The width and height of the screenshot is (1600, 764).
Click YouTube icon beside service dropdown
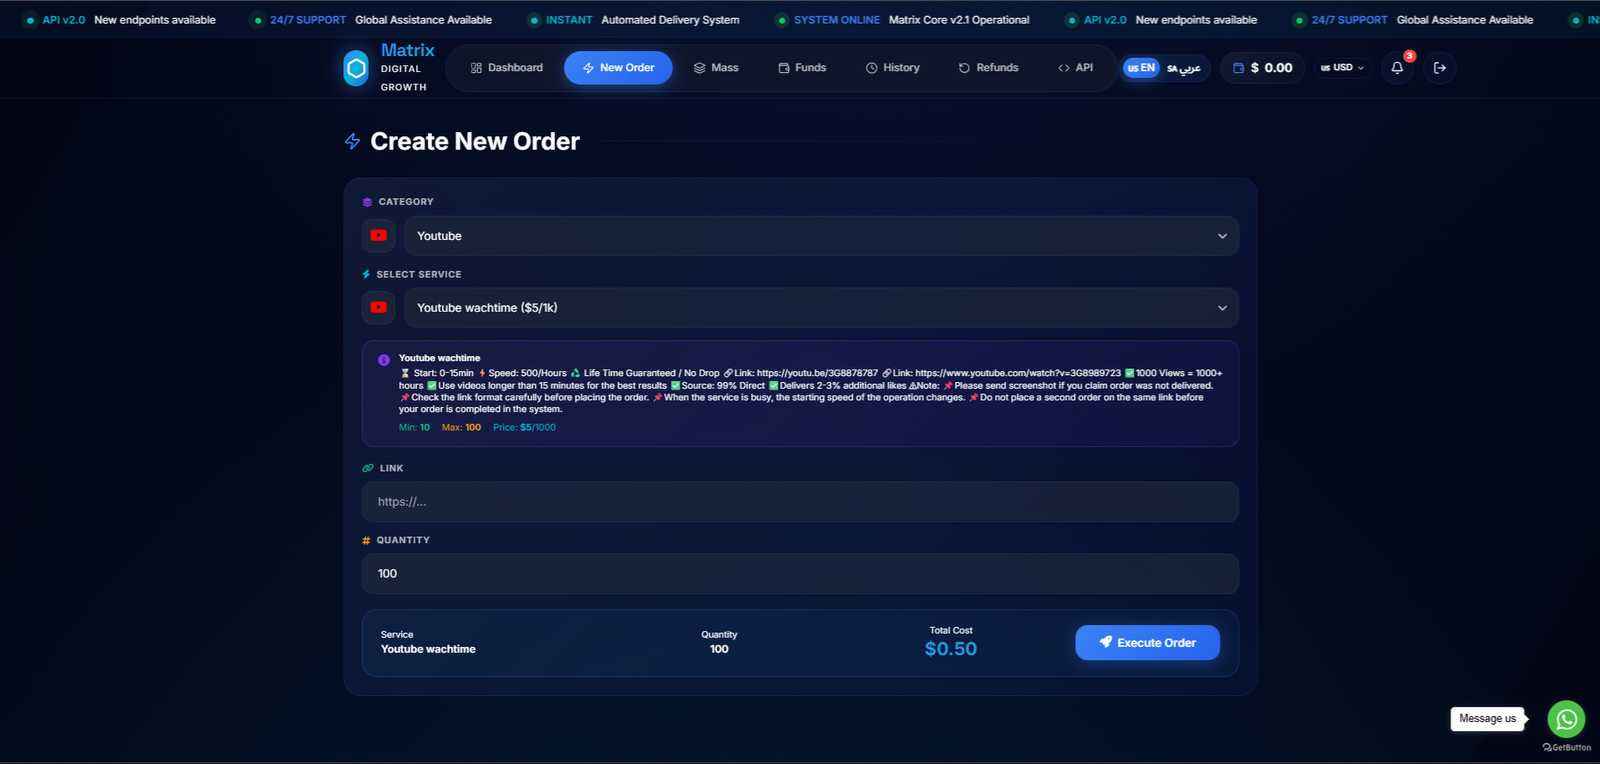(379, 308)
